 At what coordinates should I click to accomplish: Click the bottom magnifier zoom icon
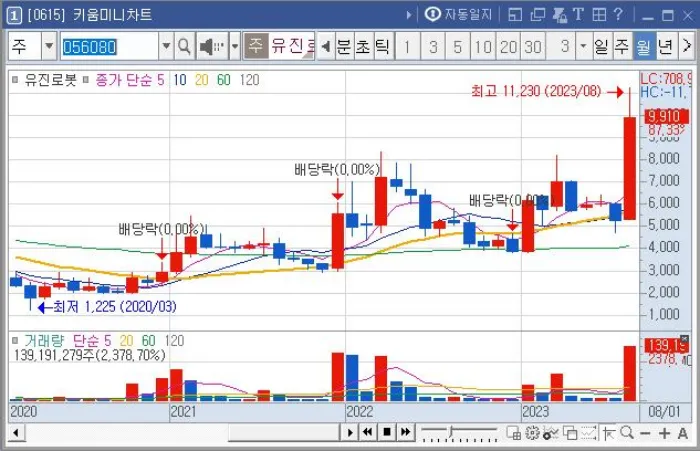627,433
